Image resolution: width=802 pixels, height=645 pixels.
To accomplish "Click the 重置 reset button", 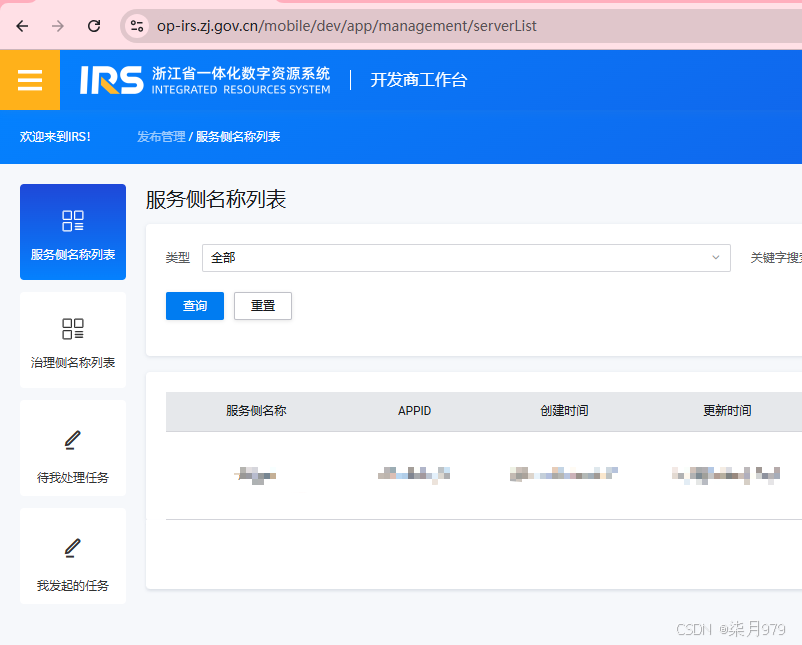I will [x=262, y=306].
